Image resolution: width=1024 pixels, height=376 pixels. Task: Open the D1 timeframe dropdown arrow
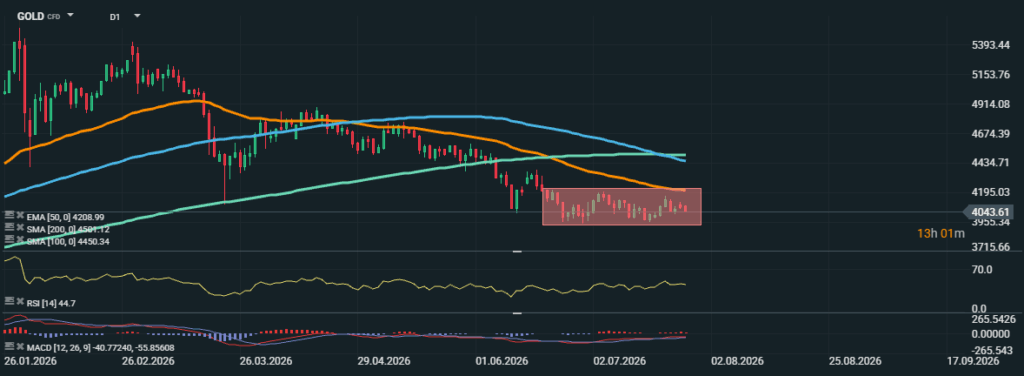tap(136, 15)
